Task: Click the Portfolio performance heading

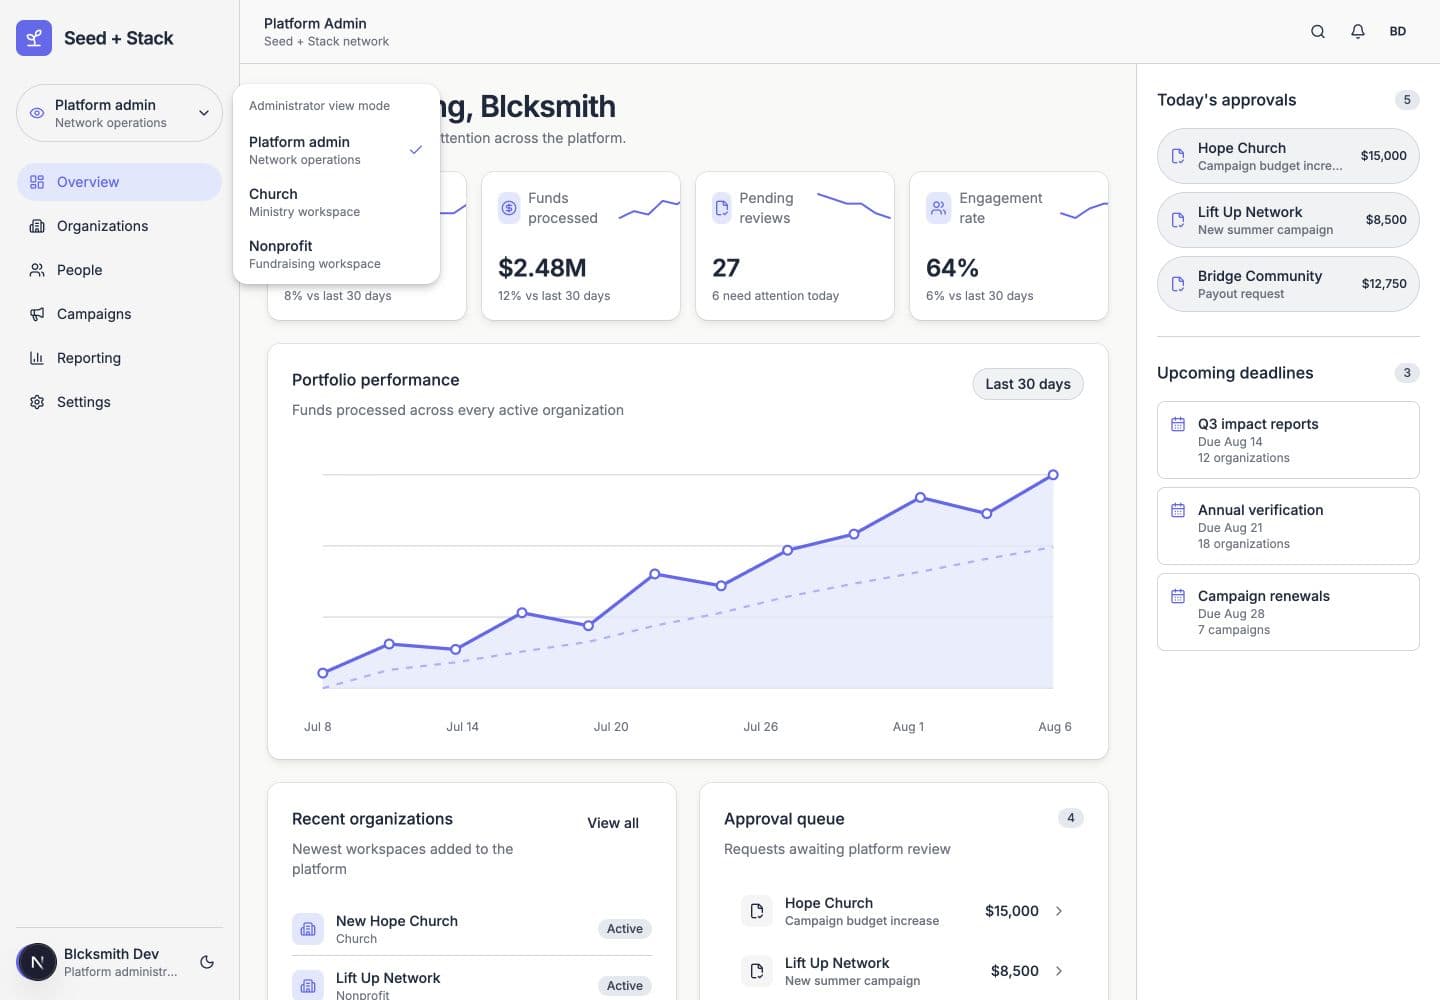Action: coord(376,380)
